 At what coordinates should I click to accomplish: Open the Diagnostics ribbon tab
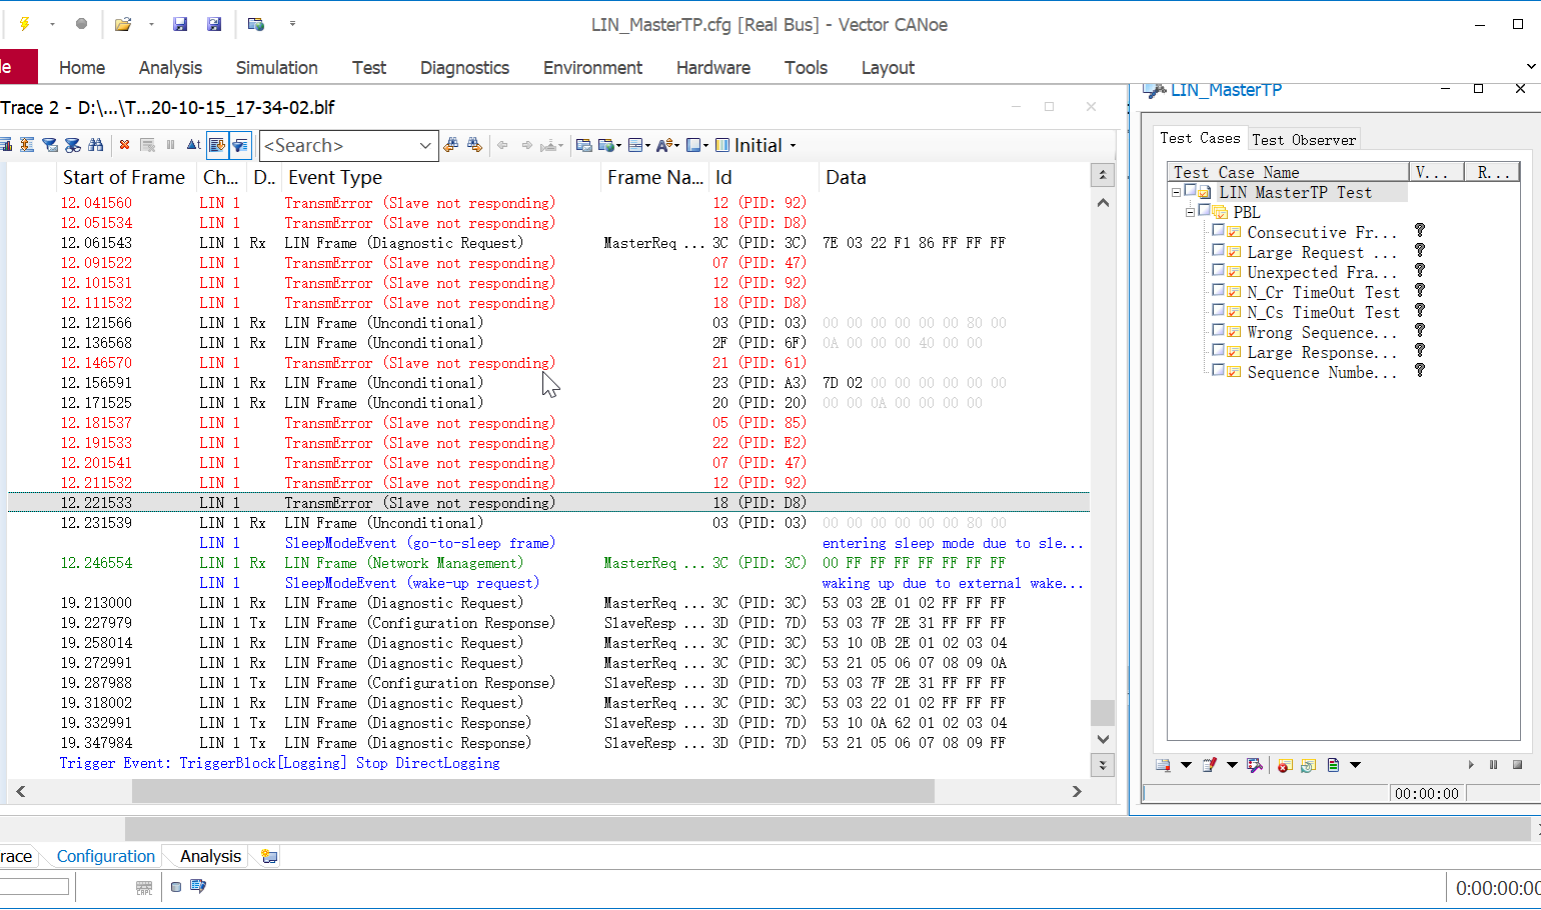point(465,68)
